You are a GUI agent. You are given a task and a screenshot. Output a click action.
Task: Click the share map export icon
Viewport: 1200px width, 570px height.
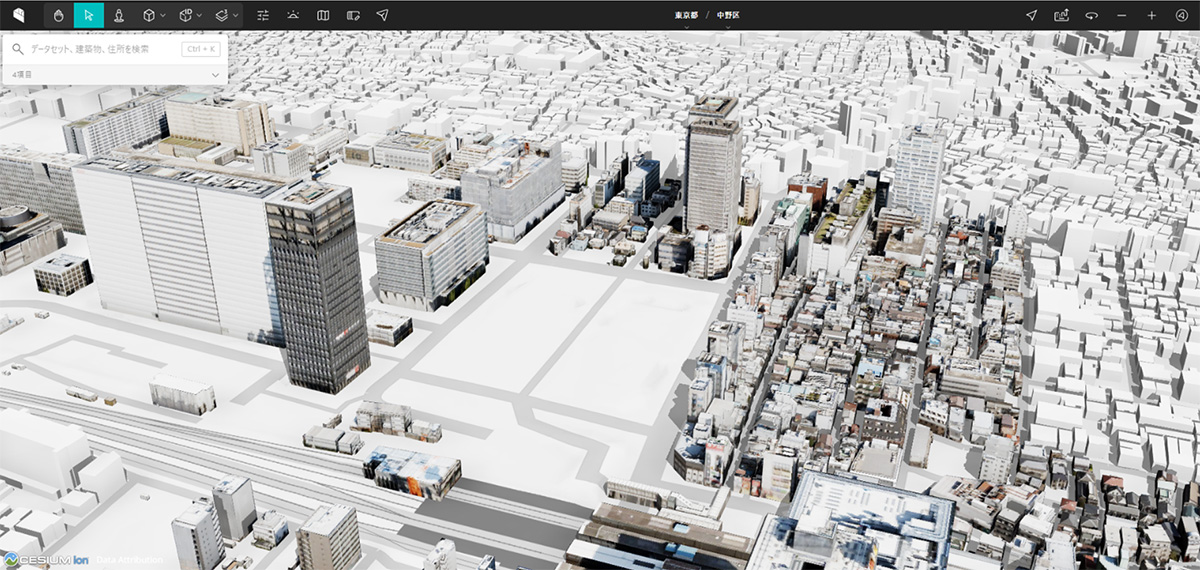coord(1061,15)
